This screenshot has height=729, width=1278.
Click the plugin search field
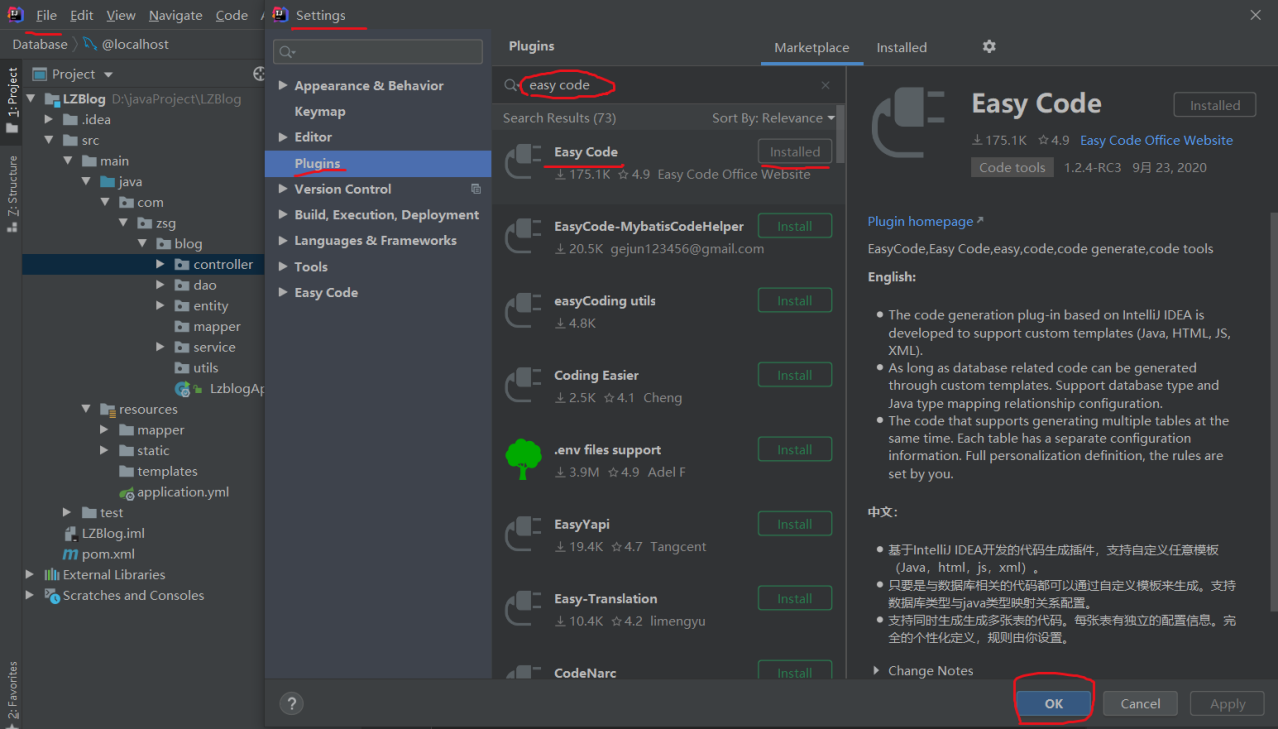point(669,86)
